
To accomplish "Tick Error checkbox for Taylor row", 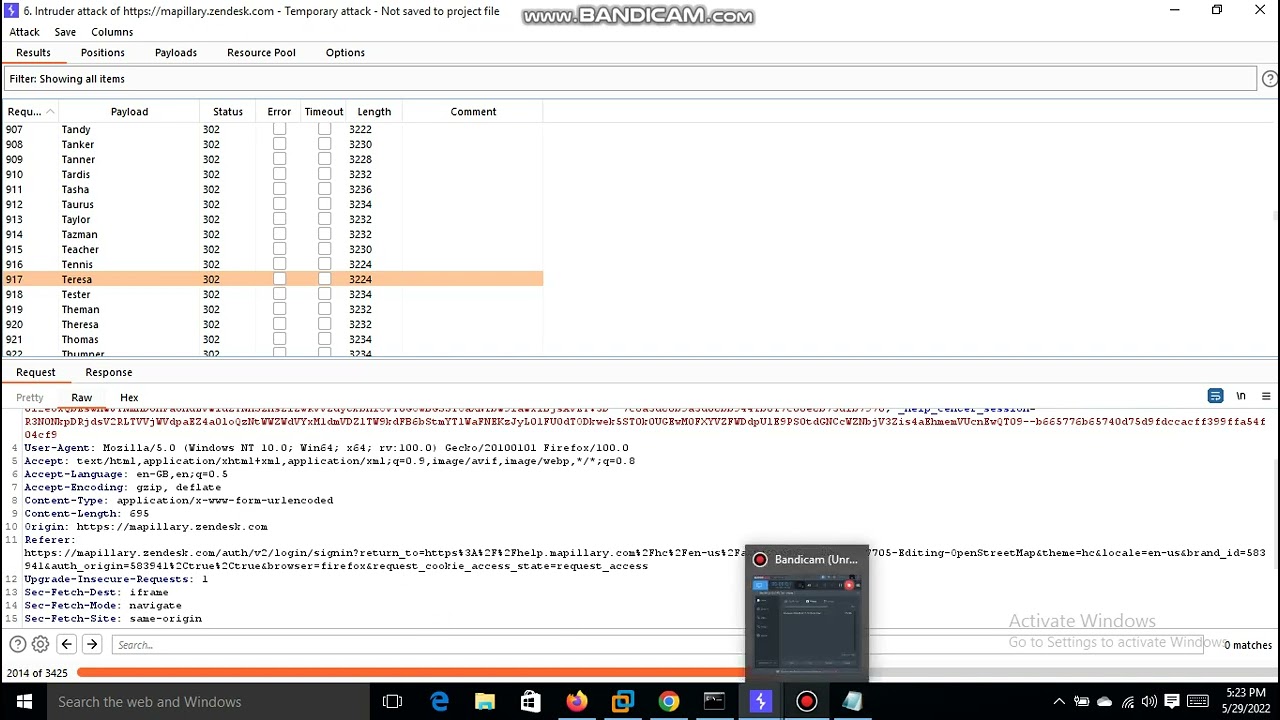I will click(279, 219).
